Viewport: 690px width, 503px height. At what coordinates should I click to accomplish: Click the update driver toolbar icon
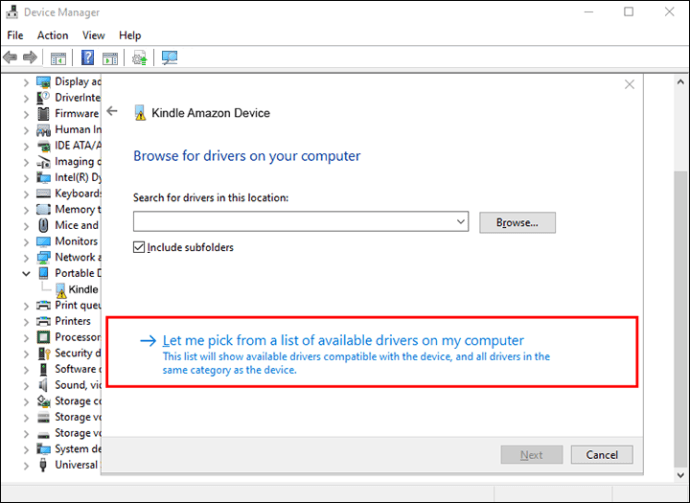click(x=139, y=58)
